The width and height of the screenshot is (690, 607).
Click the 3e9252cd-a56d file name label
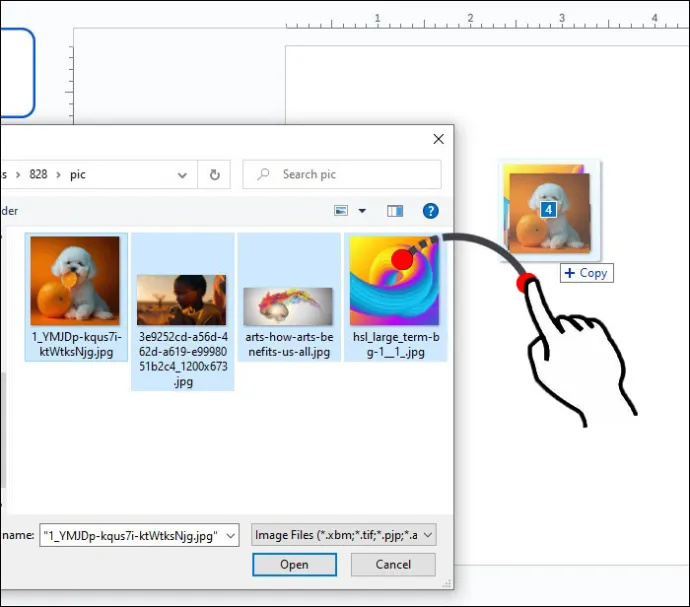click(183, 359)
